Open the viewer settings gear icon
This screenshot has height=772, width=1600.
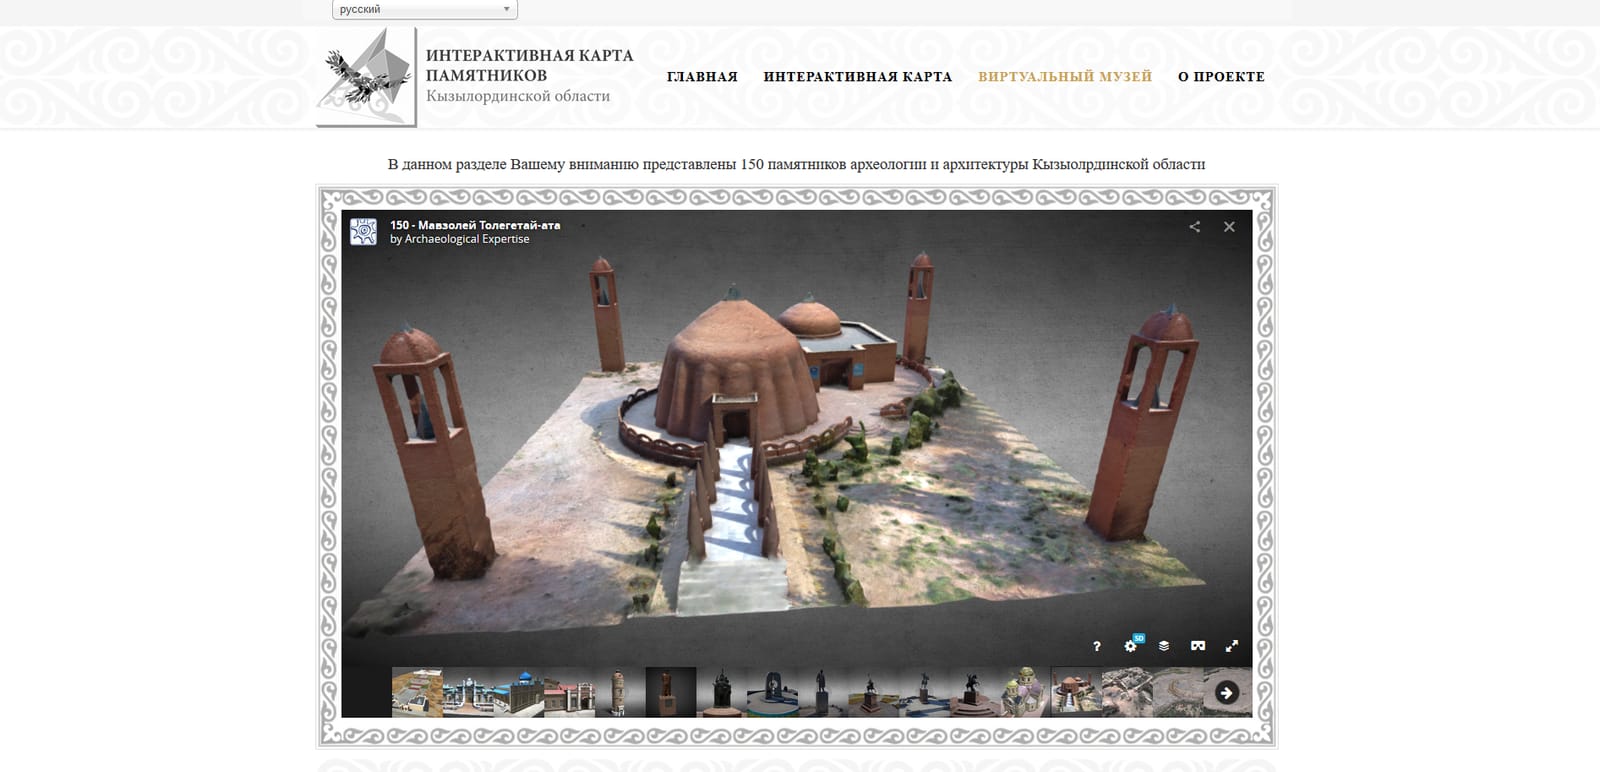[x=1131, y=646]
